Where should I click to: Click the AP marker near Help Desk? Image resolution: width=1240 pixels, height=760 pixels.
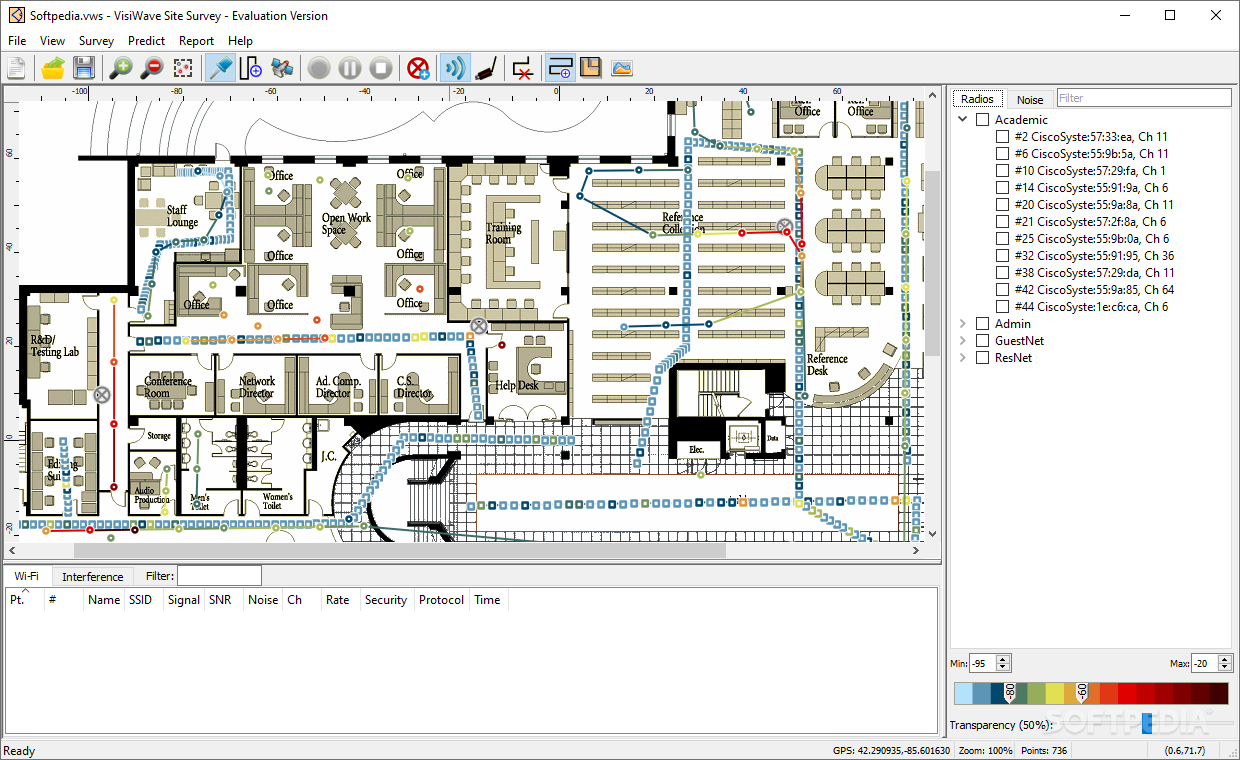479,325
